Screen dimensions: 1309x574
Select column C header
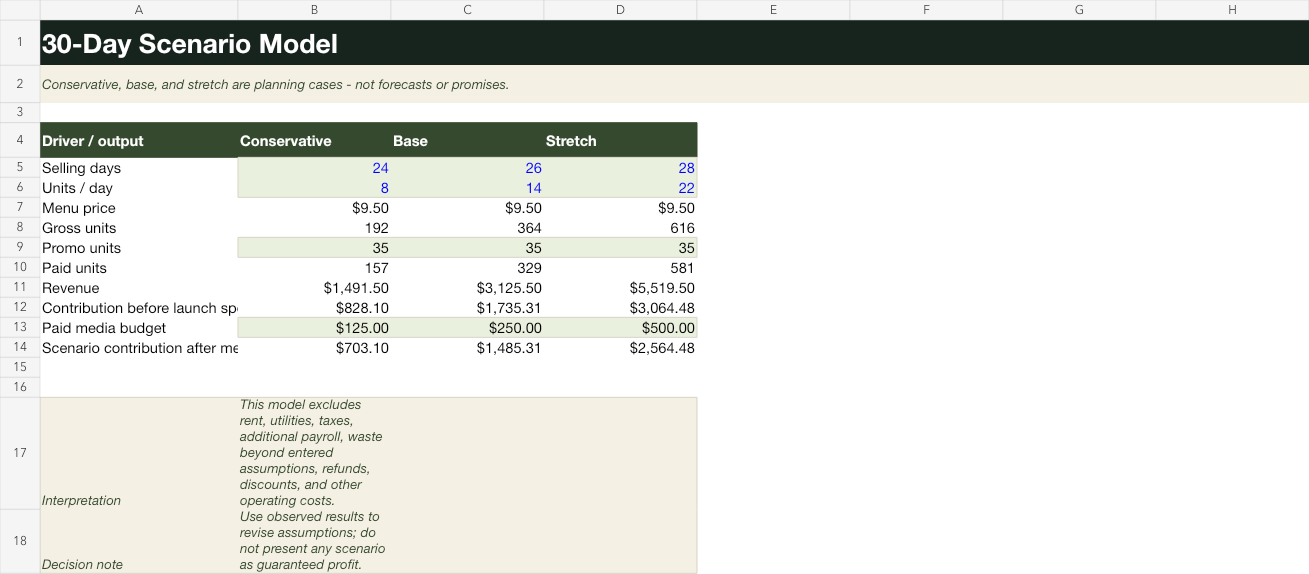pyautogui.click(x=467, y=9)
